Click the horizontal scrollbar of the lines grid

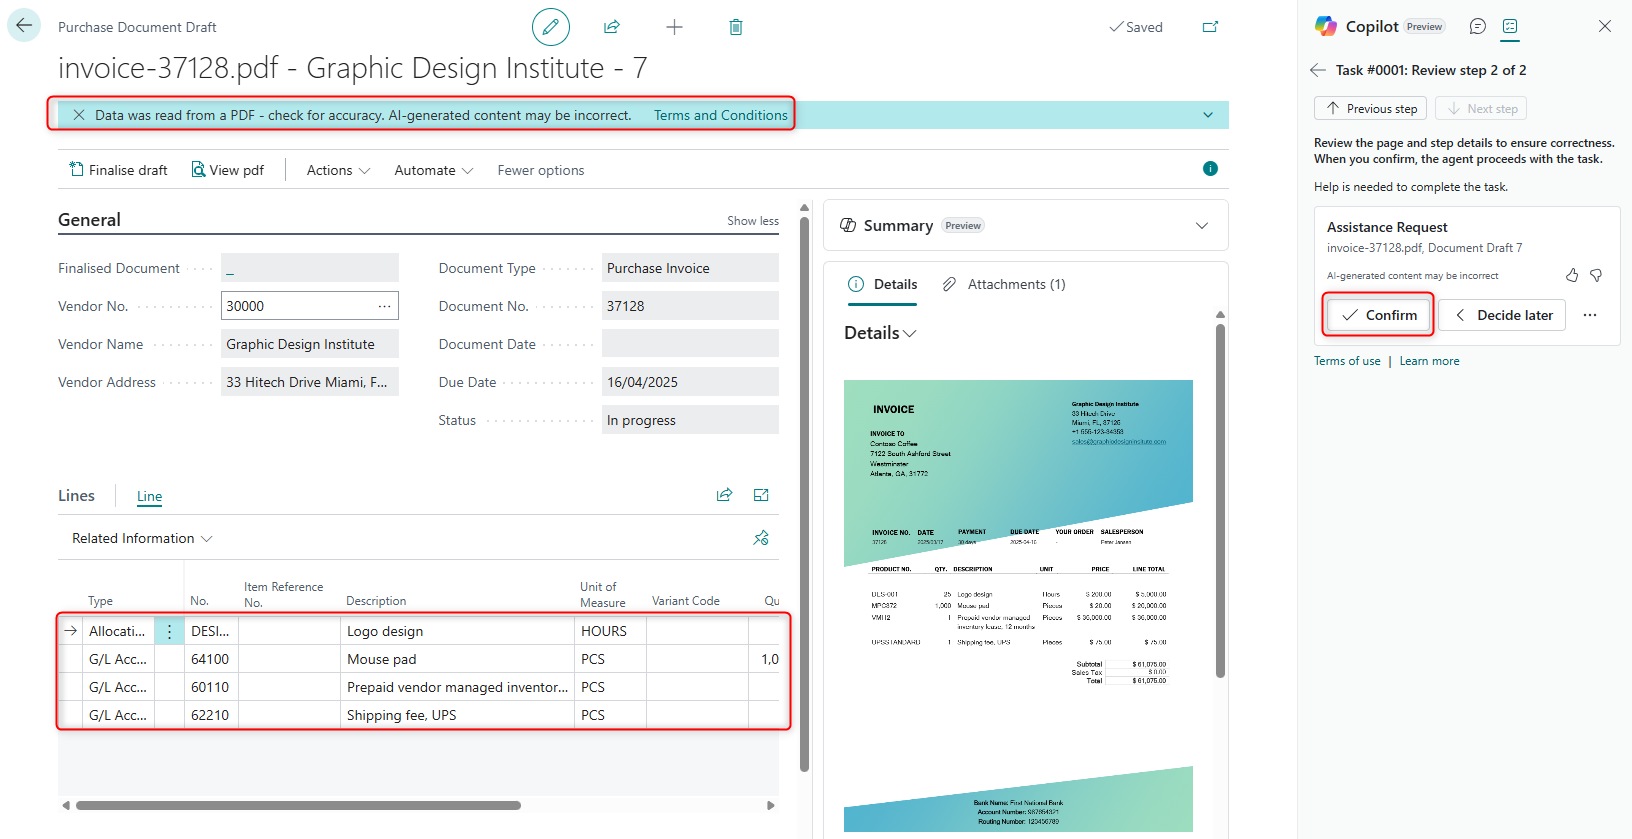298,805
